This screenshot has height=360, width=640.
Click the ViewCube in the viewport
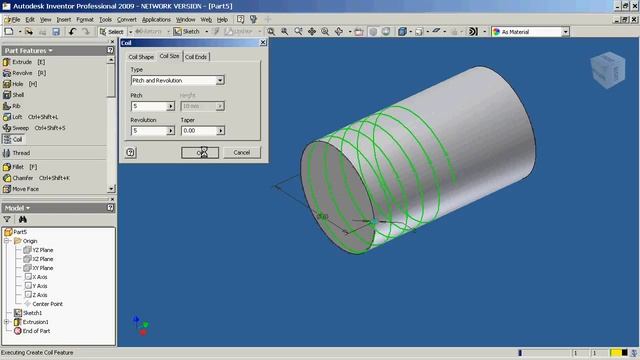pos(608,70)
